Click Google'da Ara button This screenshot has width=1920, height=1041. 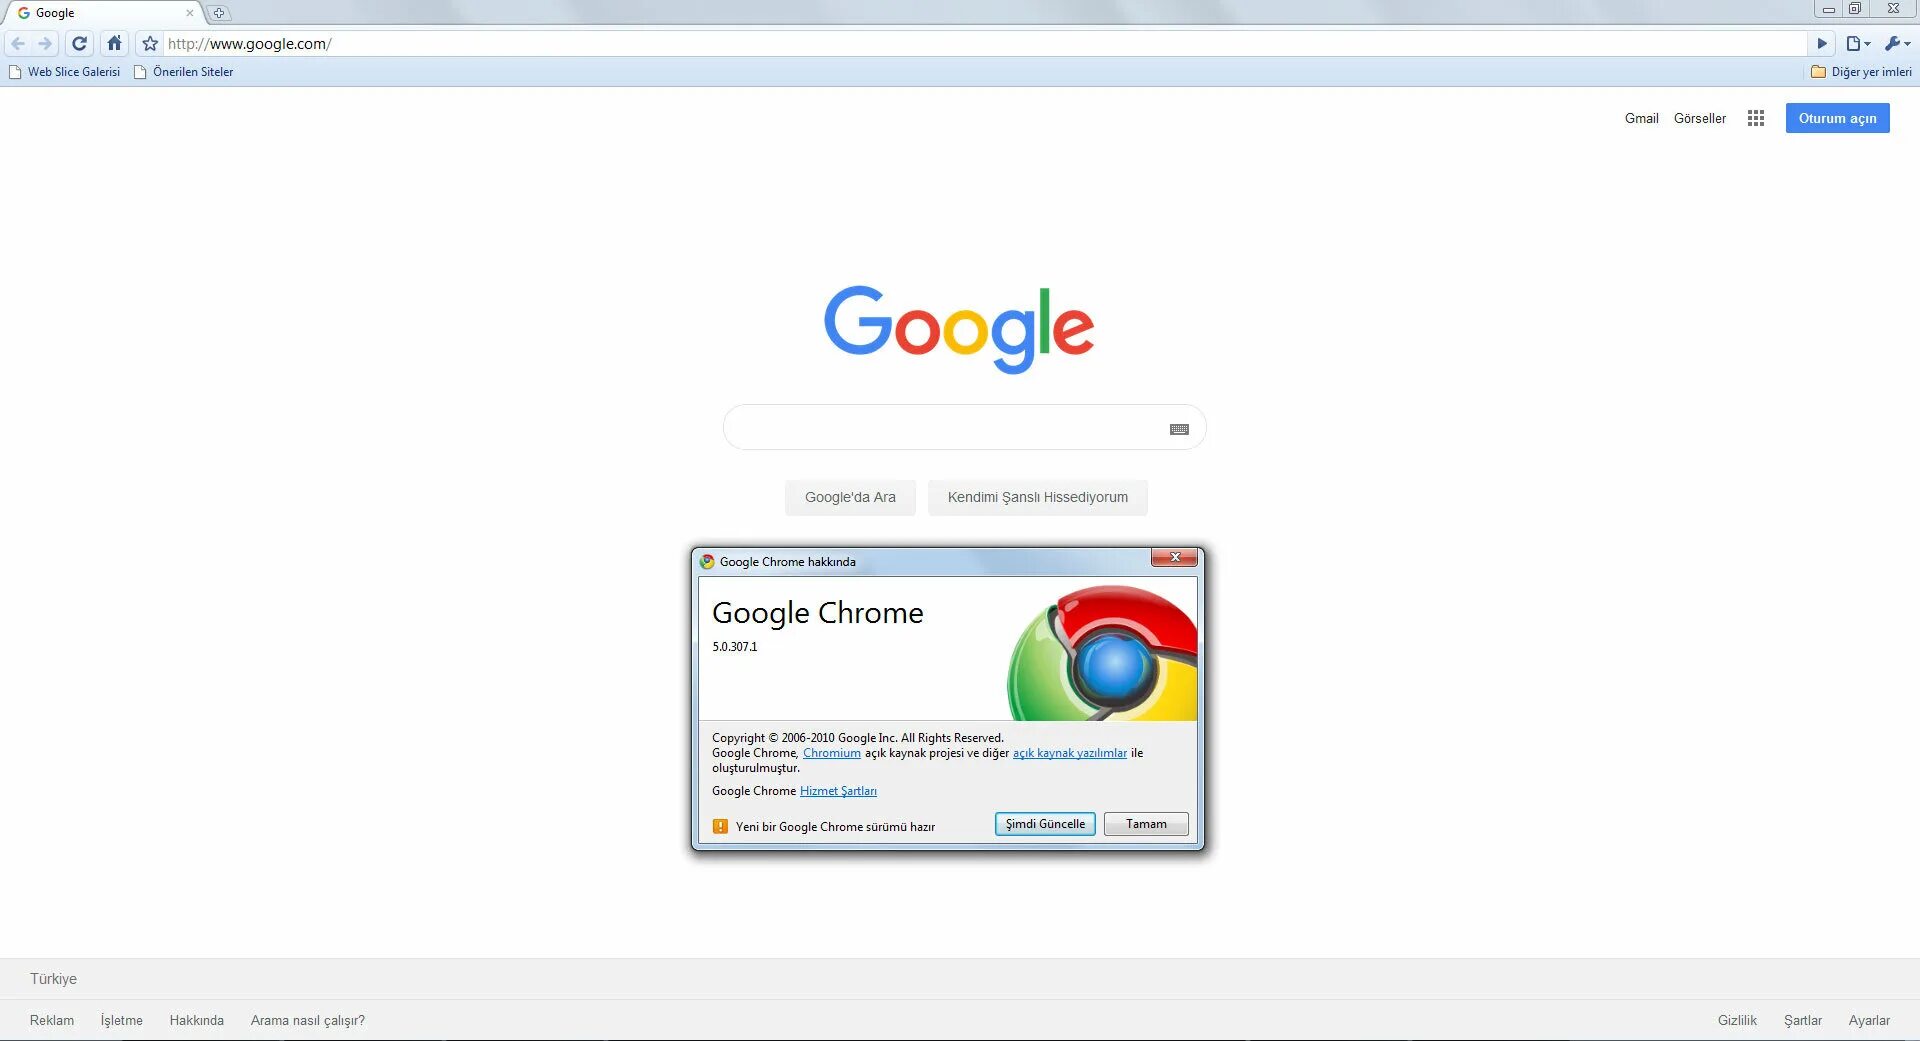click(850, 497)
